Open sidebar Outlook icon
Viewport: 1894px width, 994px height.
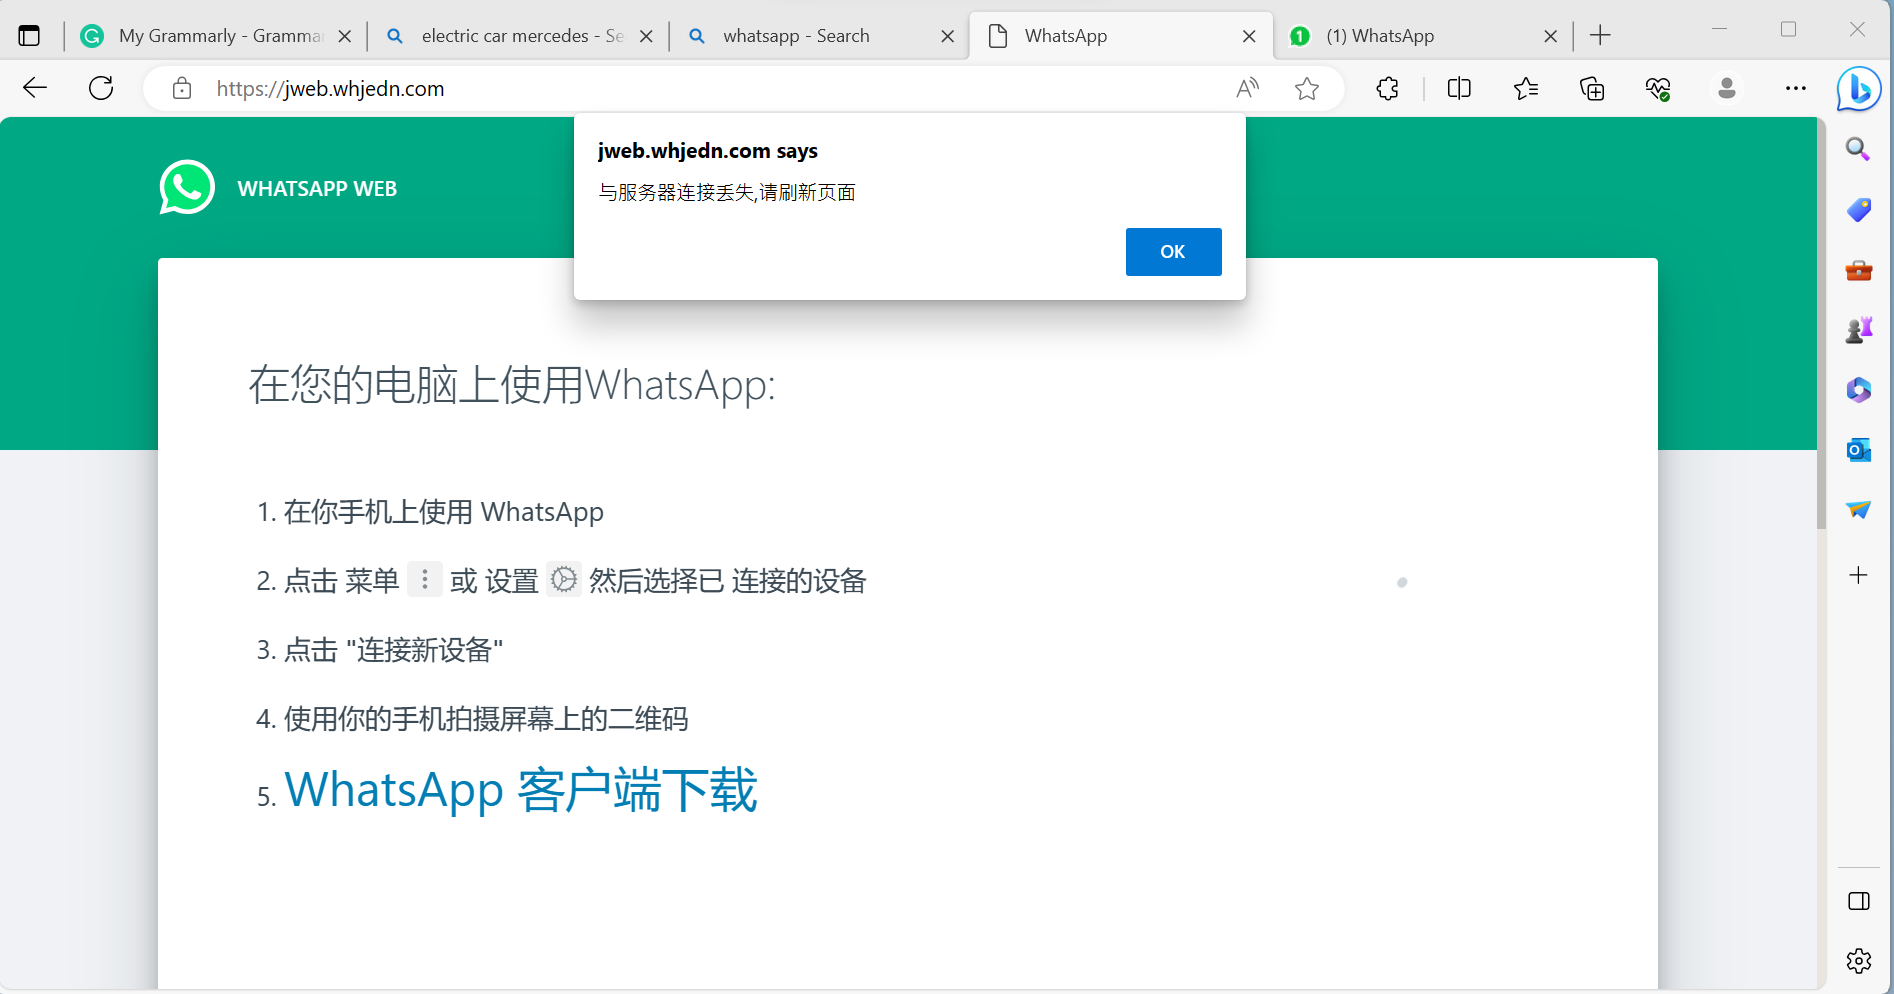1858,450
